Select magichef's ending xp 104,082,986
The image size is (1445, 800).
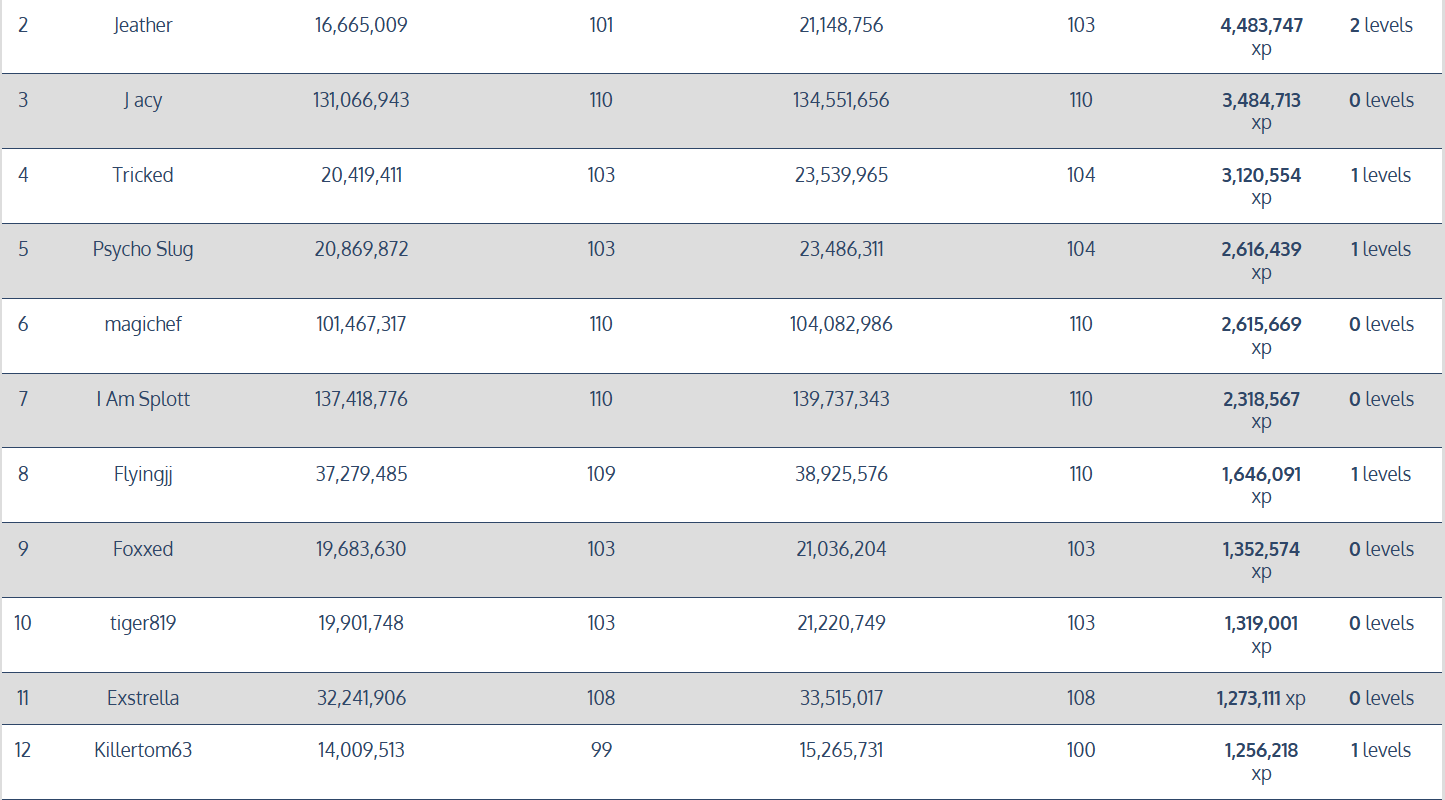841,325
